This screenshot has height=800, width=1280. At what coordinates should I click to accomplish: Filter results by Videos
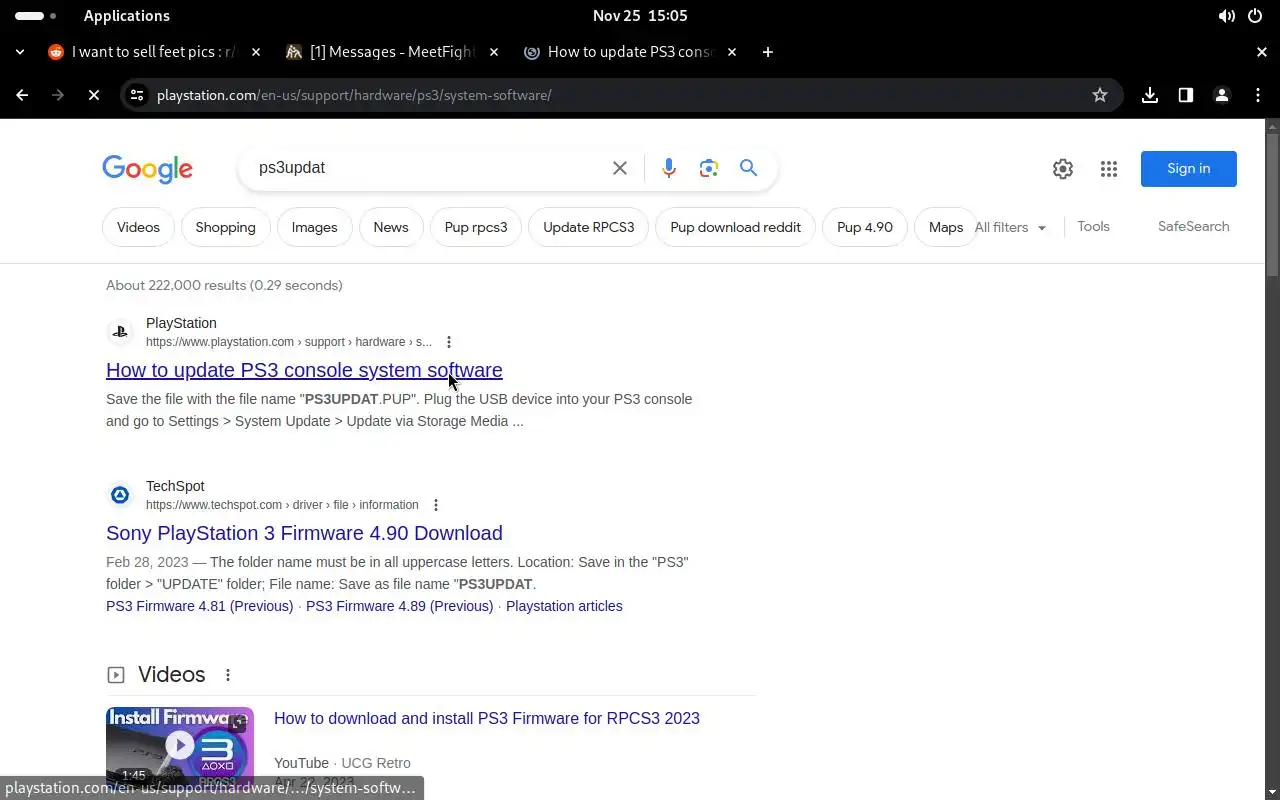pos(138,227)
